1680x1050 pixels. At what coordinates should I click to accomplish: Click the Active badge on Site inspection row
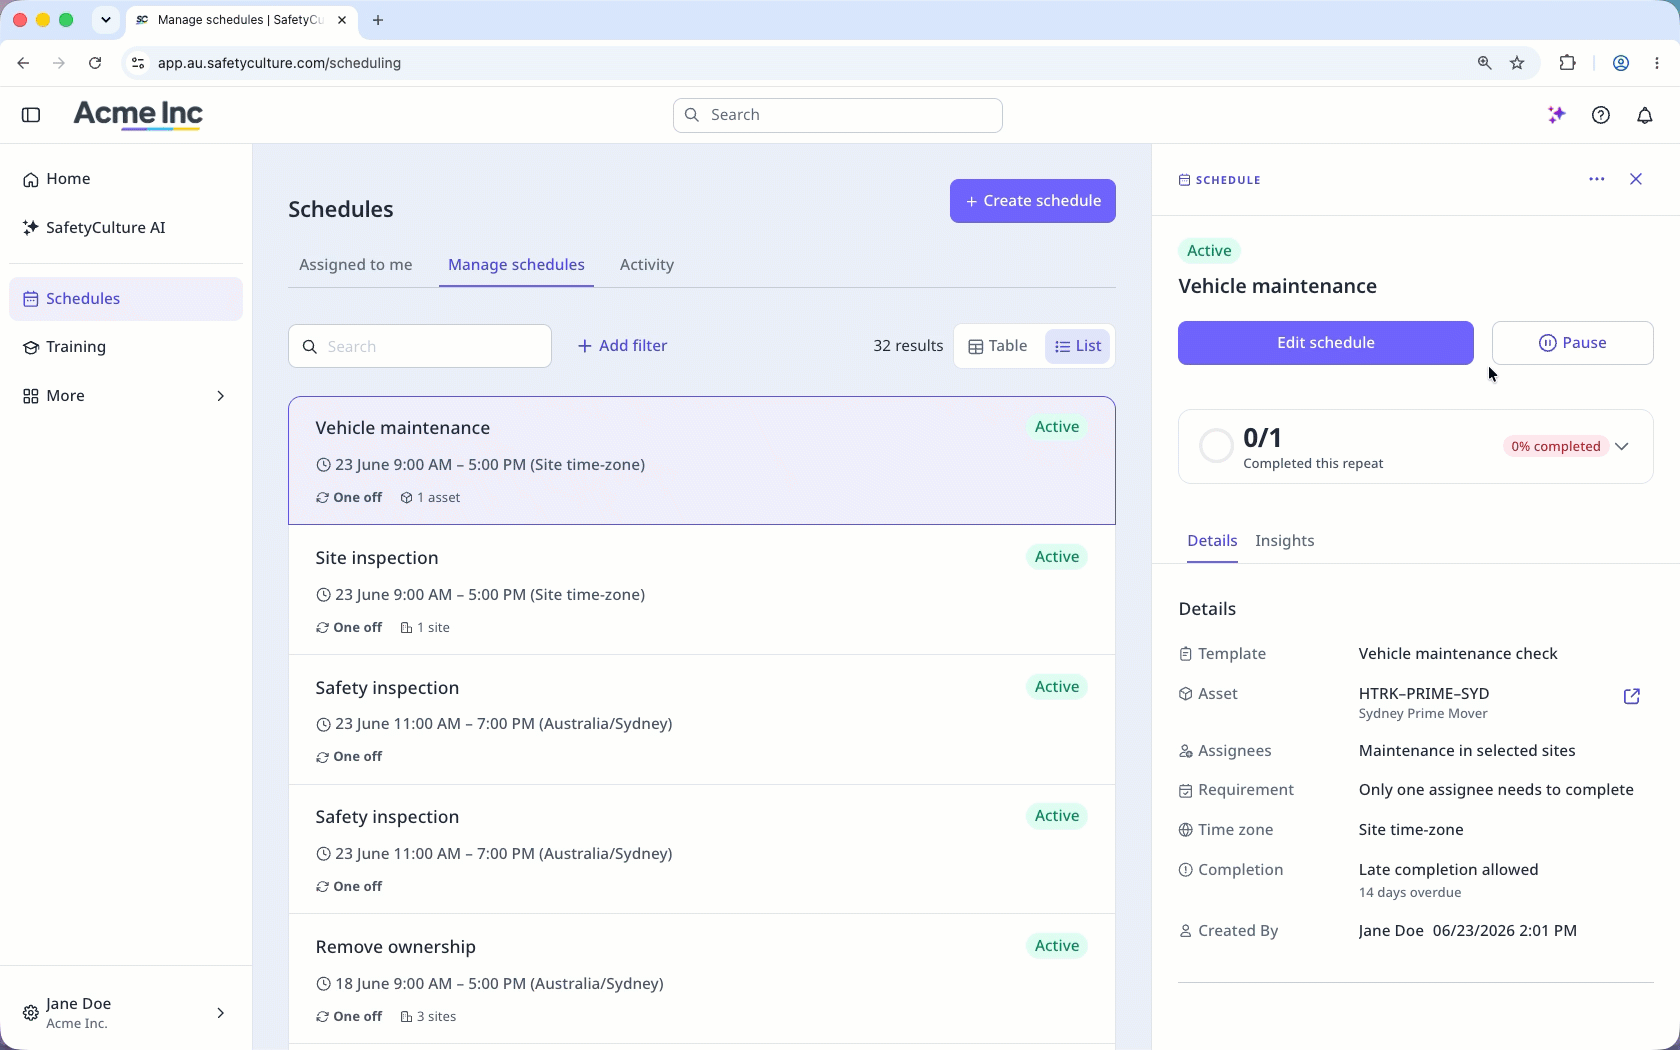pyautogui.click(x=1057, y=557)
